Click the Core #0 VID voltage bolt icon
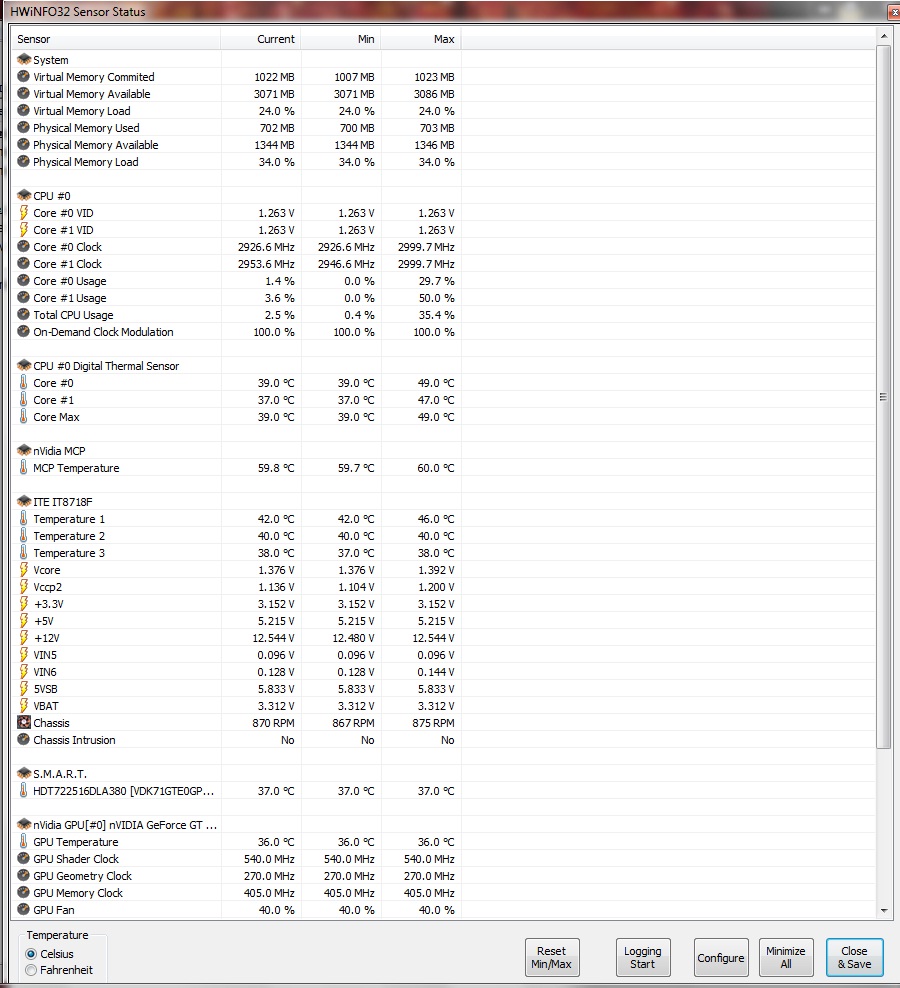 (23, 212)
